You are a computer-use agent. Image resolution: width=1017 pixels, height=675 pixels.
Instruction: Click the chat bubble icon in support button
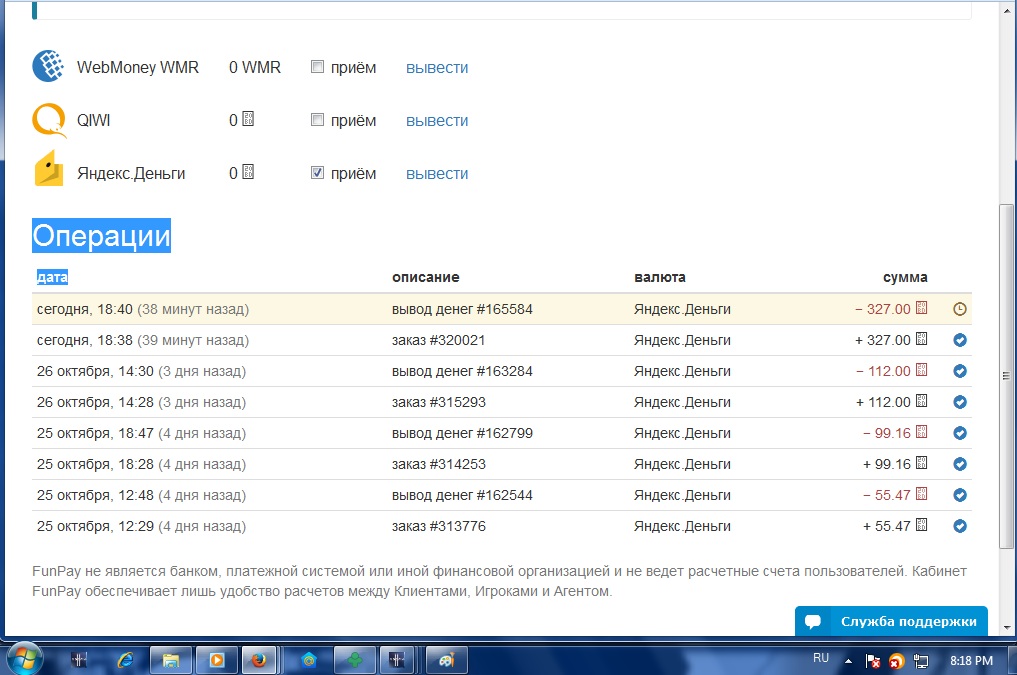click(813, 622)
